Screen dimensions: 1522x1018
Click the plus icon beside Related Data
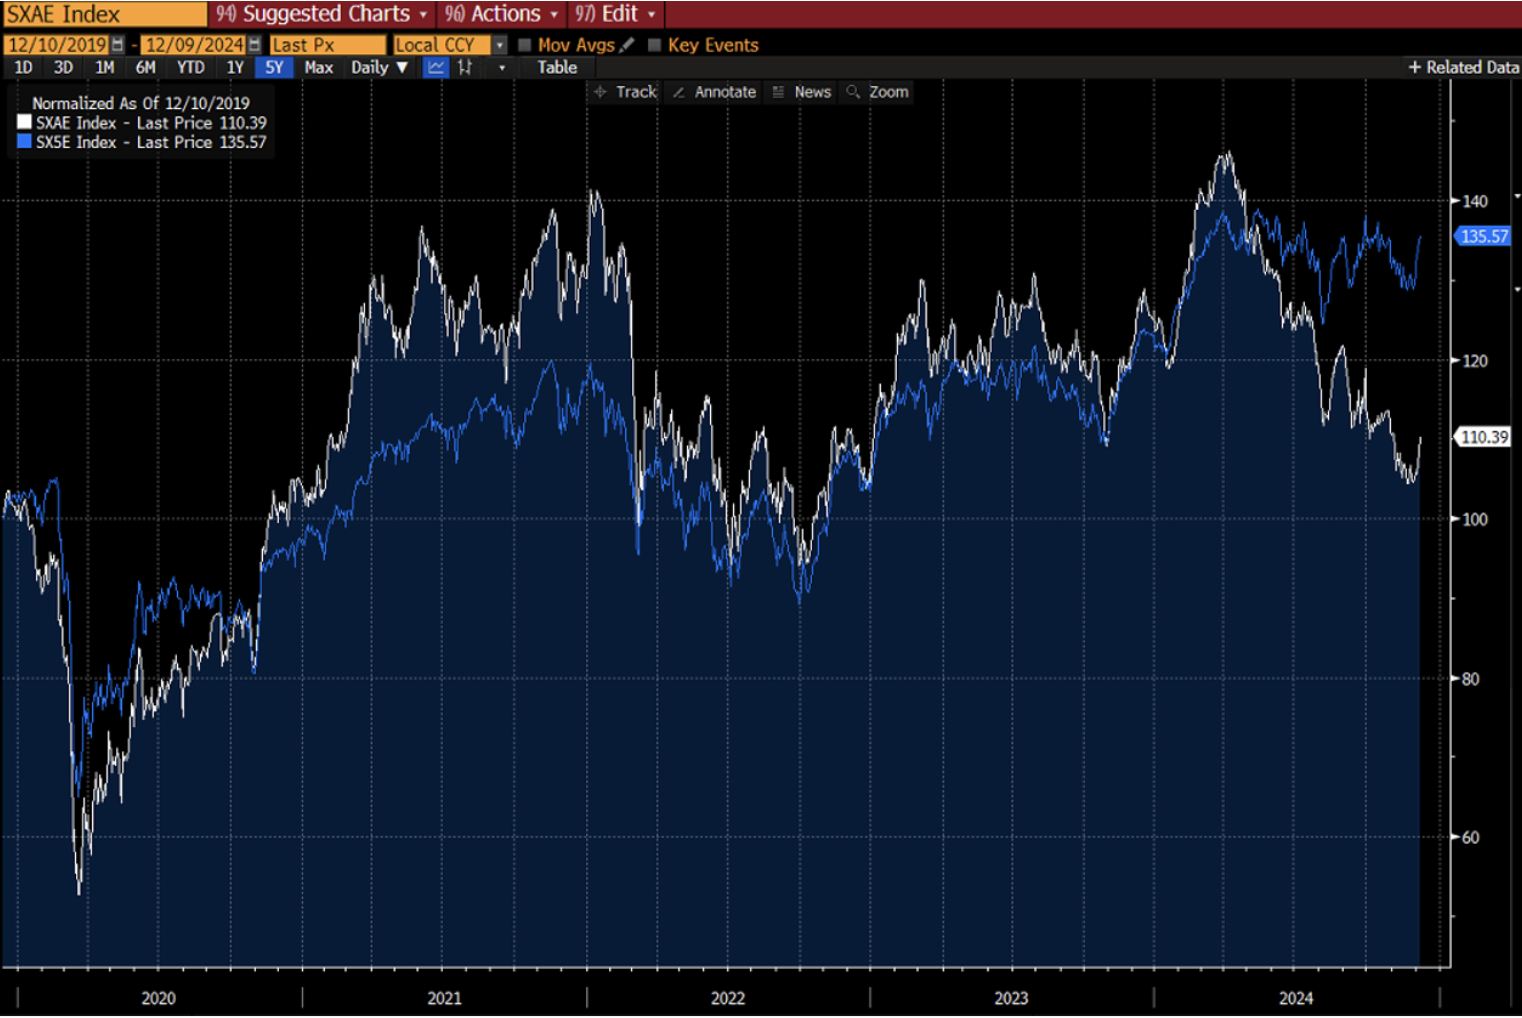(x=1414, y=68)
